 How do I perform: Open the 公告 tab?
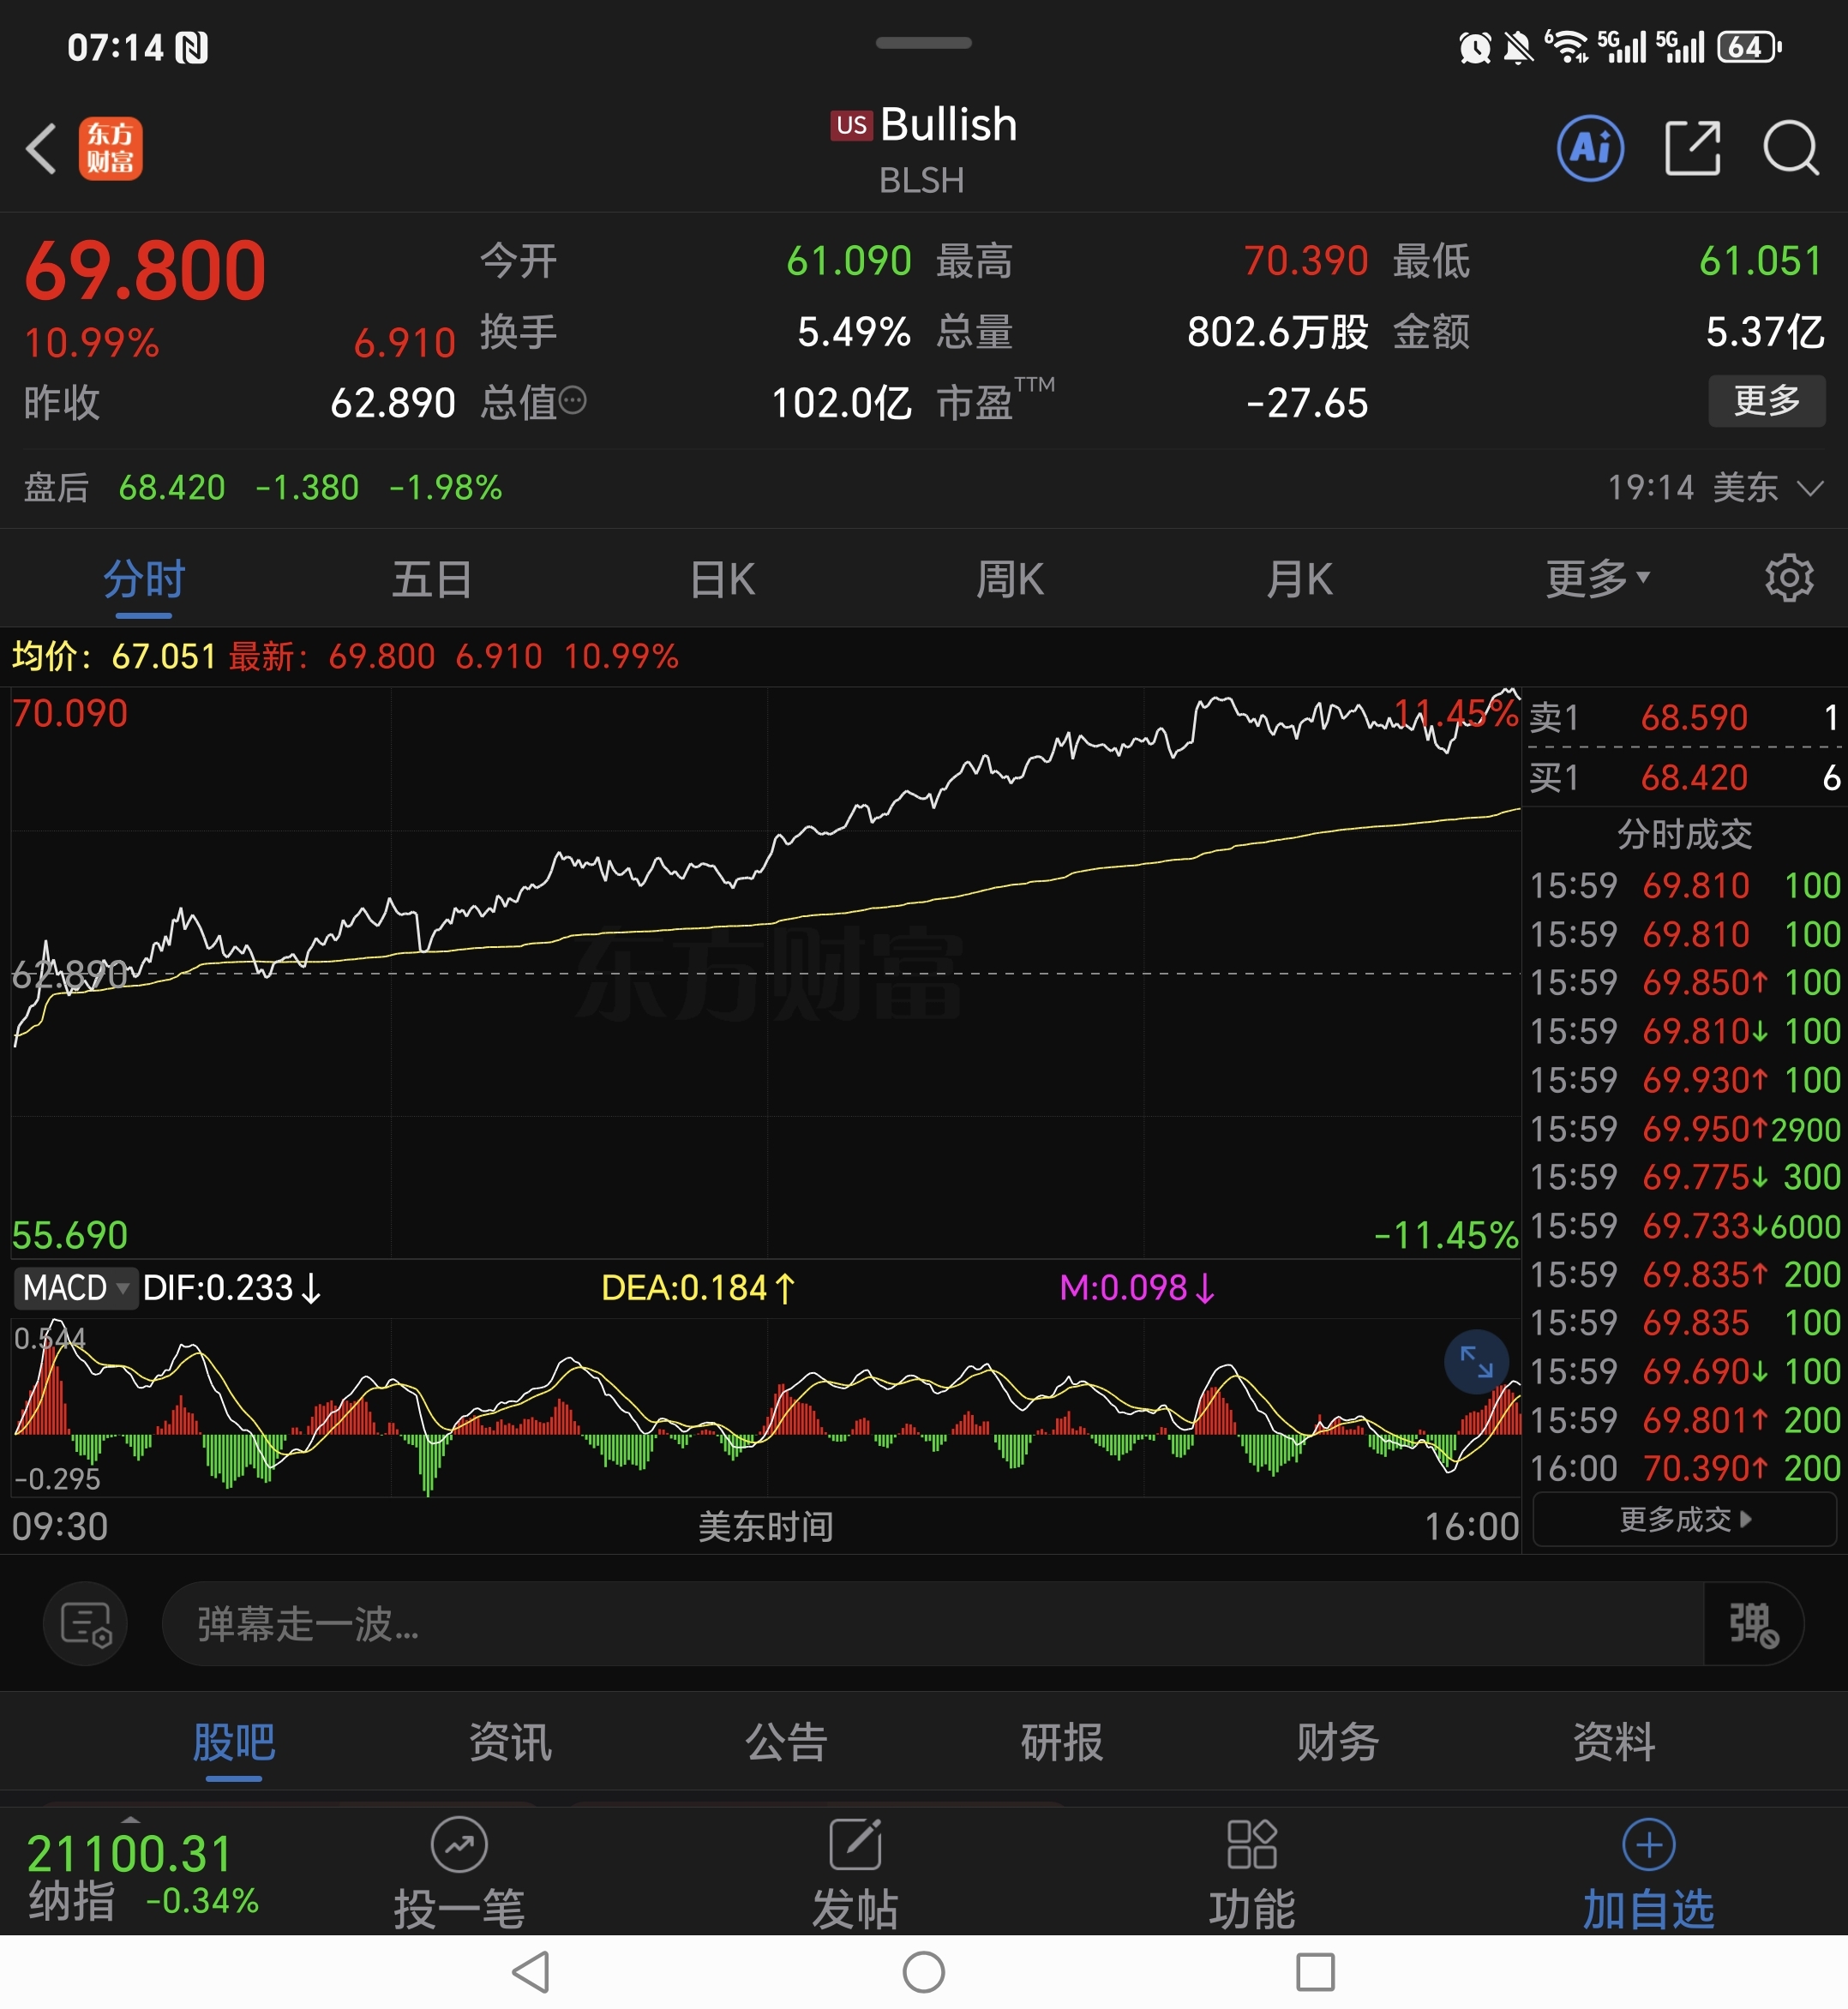[786, 1742]
